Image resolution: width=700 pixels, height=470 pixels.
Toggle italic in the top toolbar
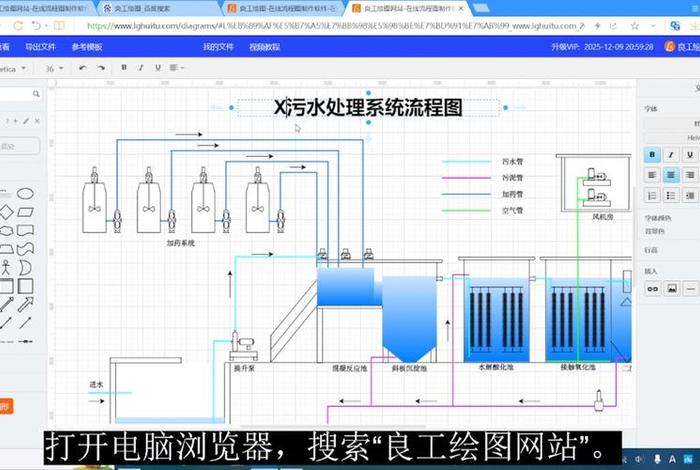click(x=141, y=67)
